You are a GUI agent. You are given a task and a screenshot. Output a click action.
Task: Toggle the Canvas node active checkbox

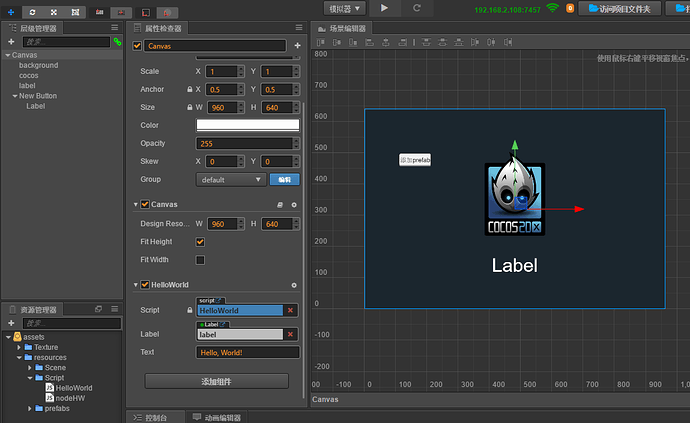pos(137,46)
